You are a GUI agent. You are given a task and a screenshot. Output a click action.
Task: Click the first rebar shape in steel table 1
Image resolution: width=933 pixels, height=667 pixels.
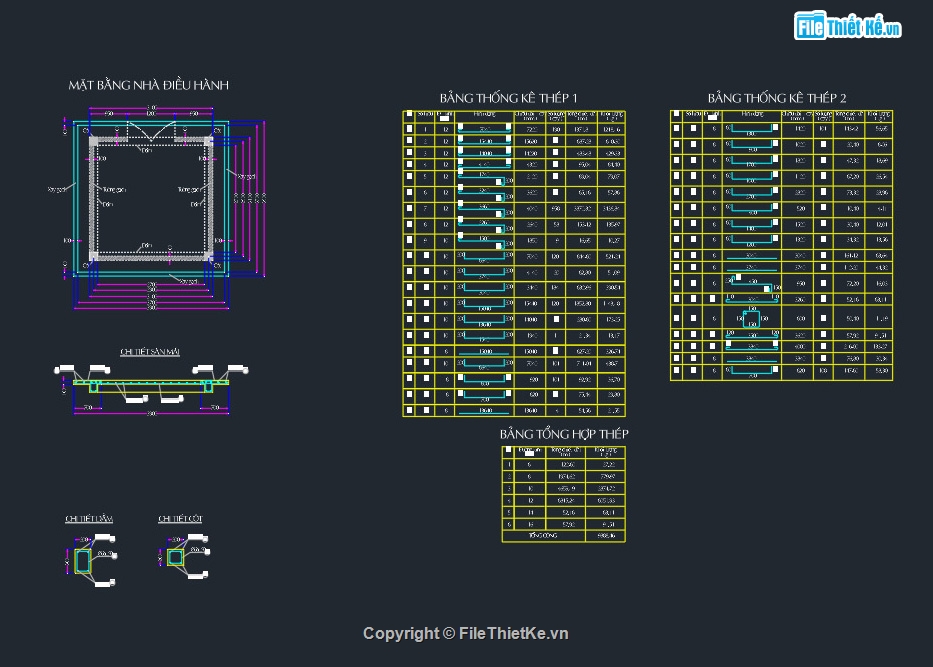[485, 130]
